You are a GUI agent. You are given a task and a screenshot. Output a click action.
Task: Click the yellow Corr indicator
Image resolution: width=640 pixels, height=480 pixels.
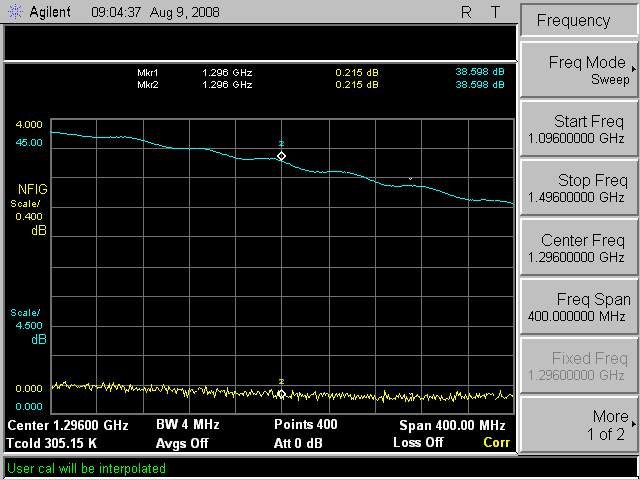(x=496, y=442)
